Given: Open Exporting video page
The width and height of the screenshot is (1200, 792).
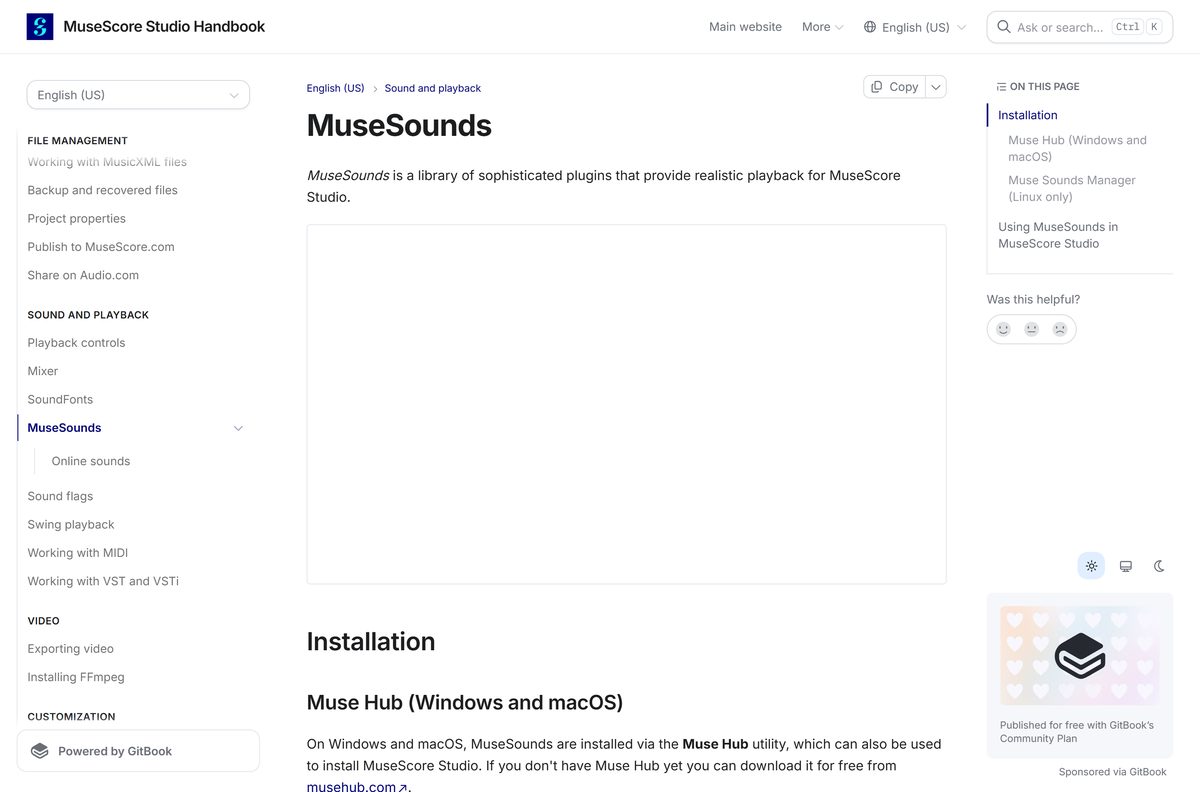Looking at the screenshot, I should [71, 649].
